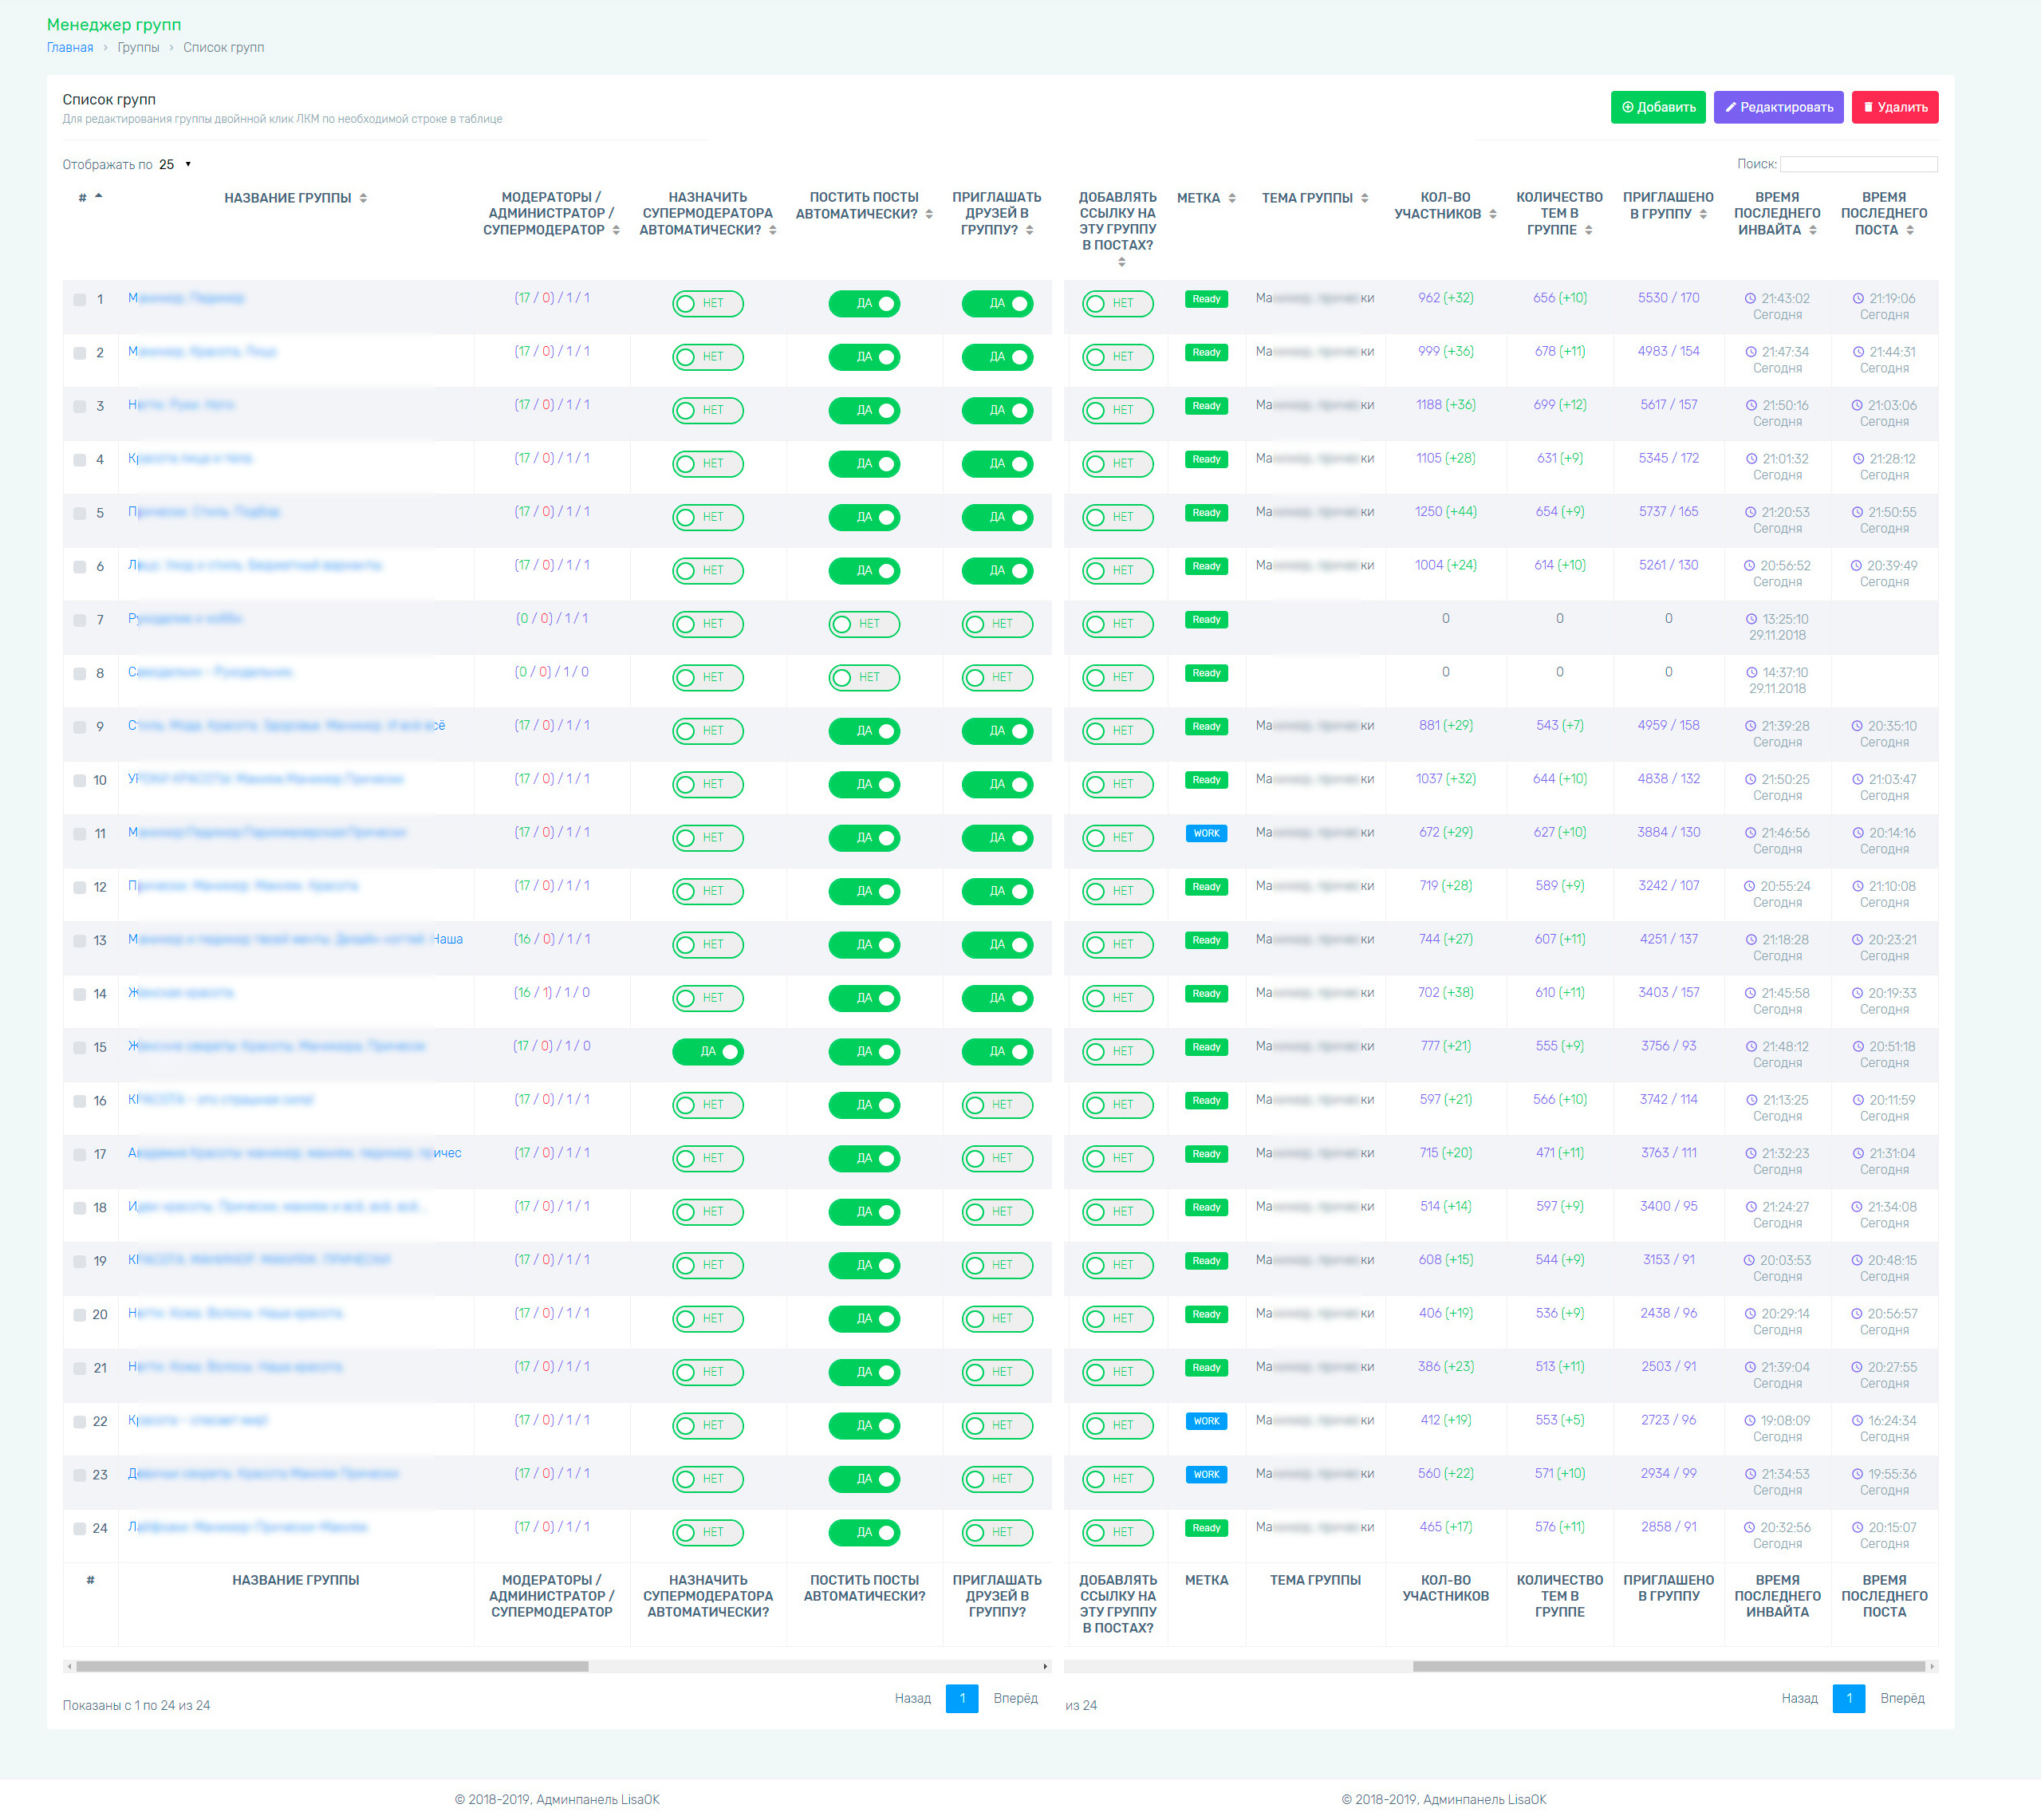Click the clock icon in row 1 last invite time
The image size is (2041, 1820).
(x=1750, y=298)
